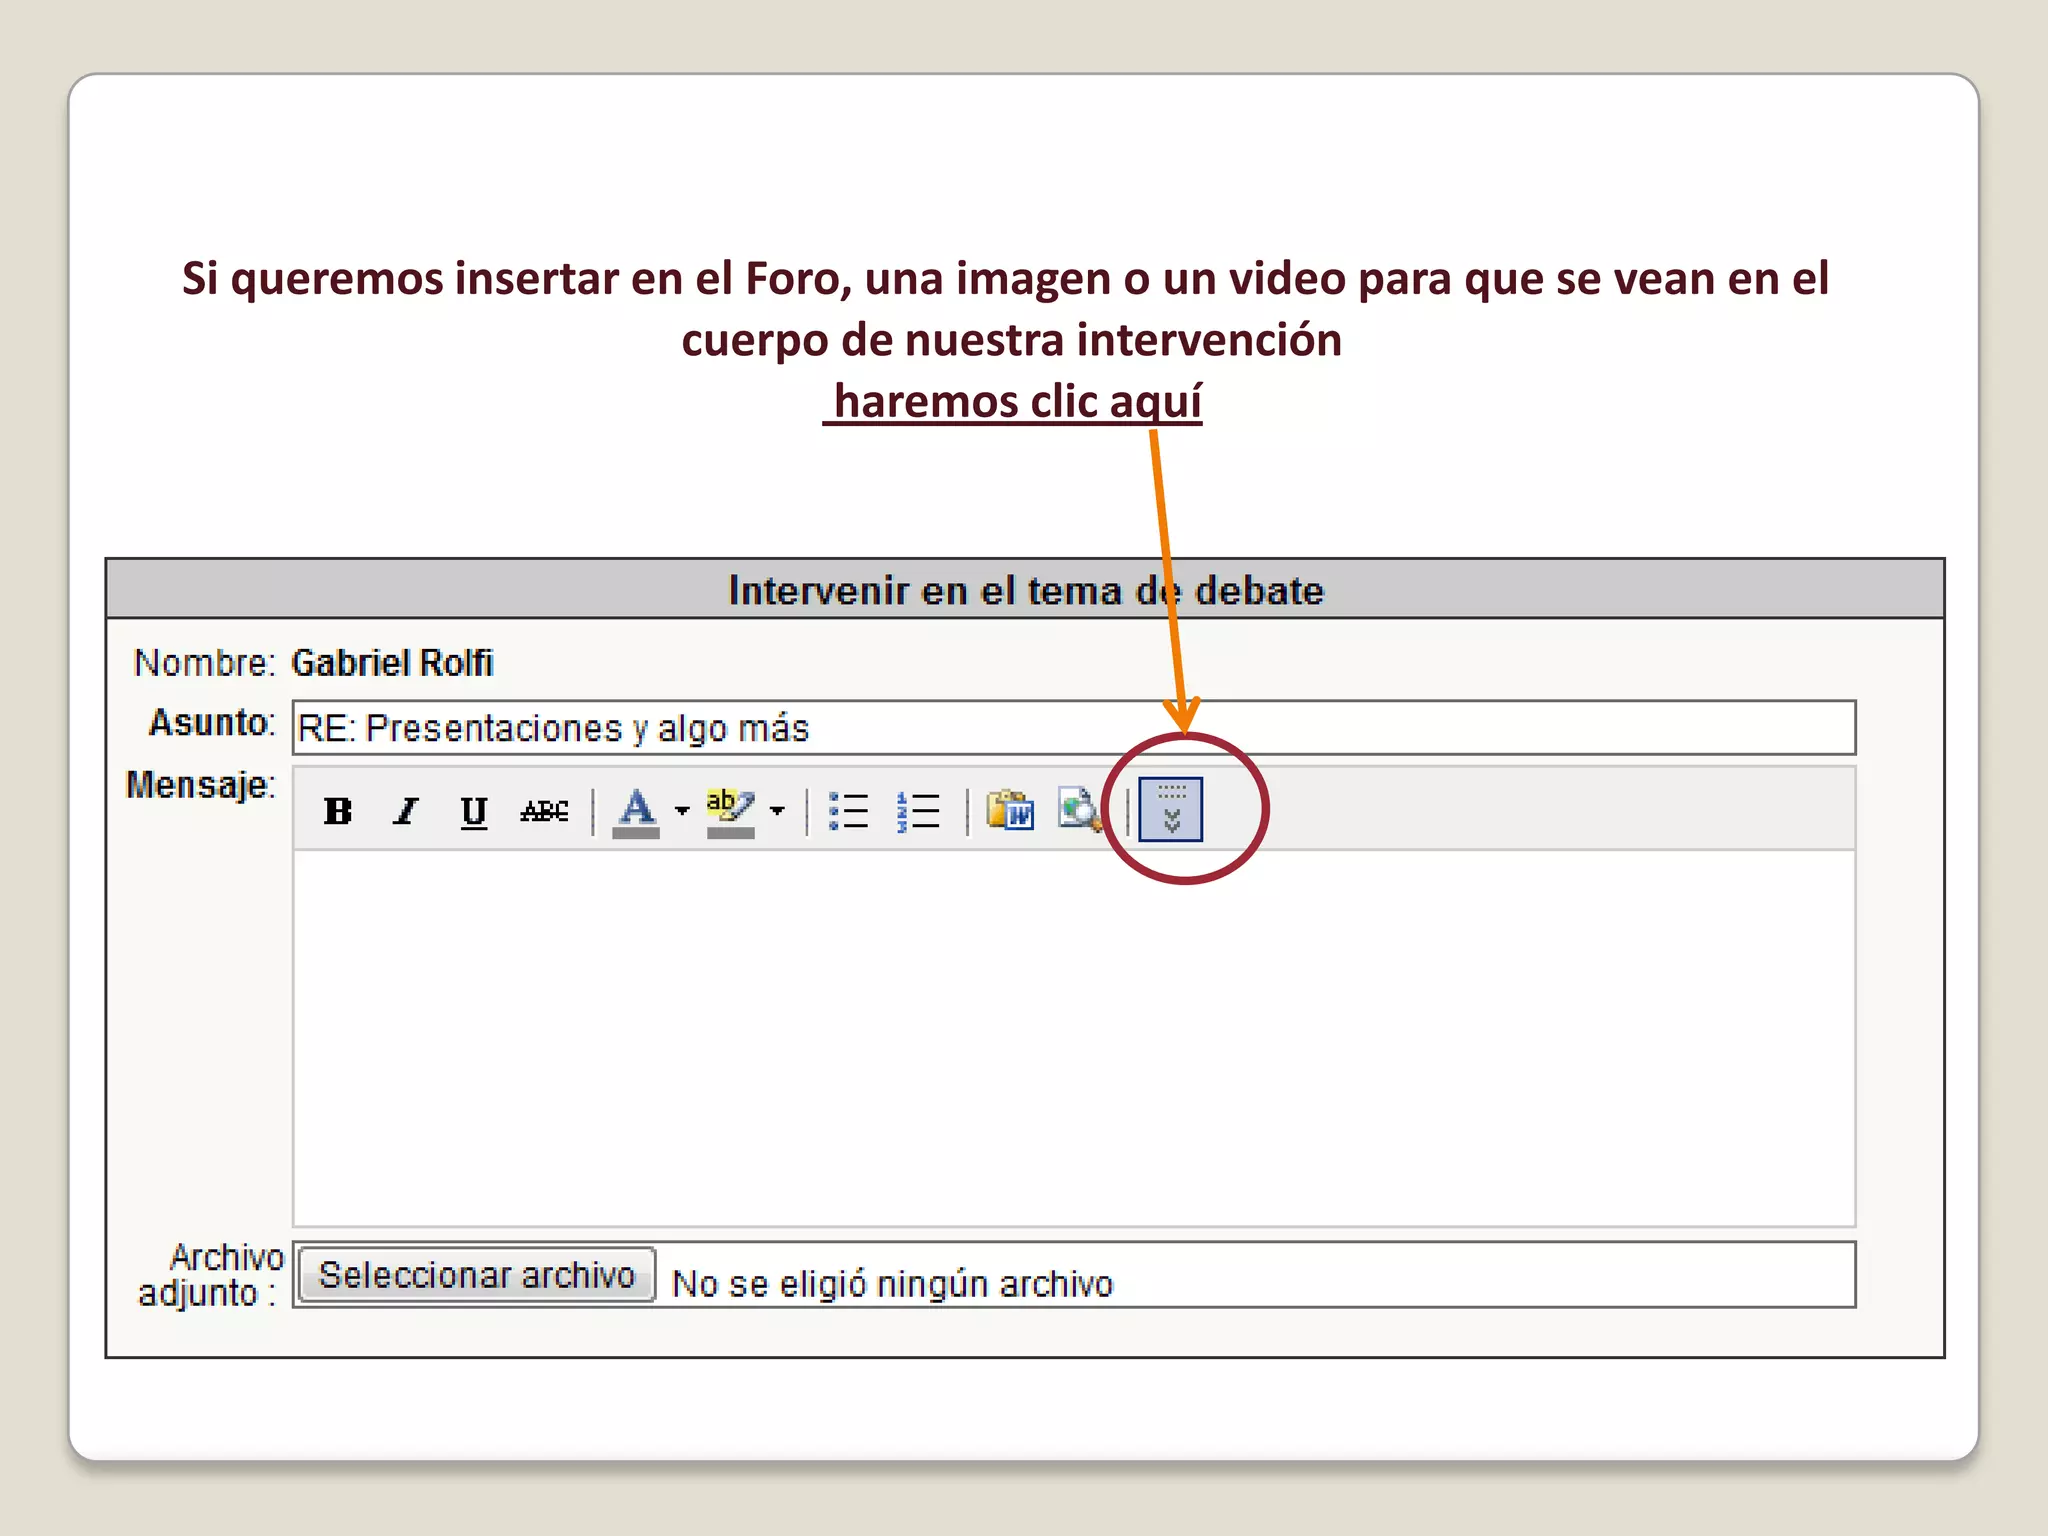Insert an ordered numbered list
The width and height of the screenshot is (2048, 1536).
click(918, 810)
